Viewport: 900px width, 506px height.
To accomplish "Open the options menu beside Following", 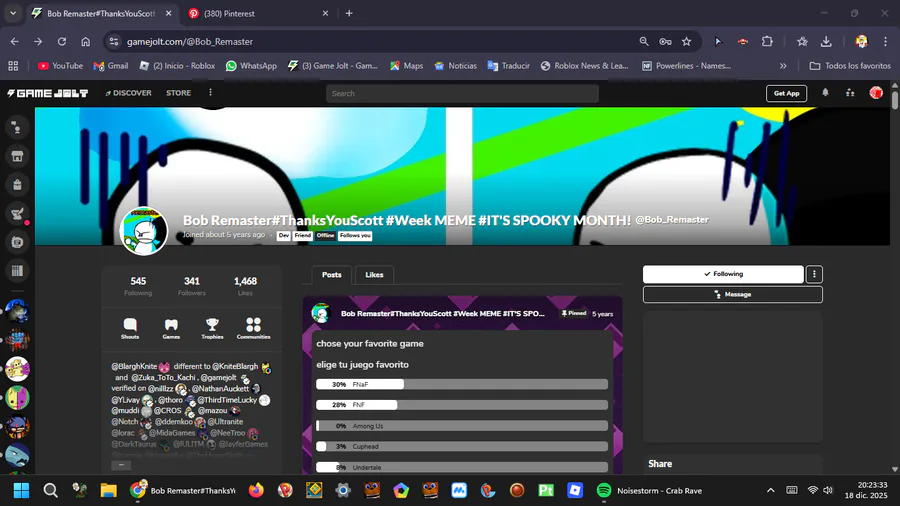I will point(814,274).
